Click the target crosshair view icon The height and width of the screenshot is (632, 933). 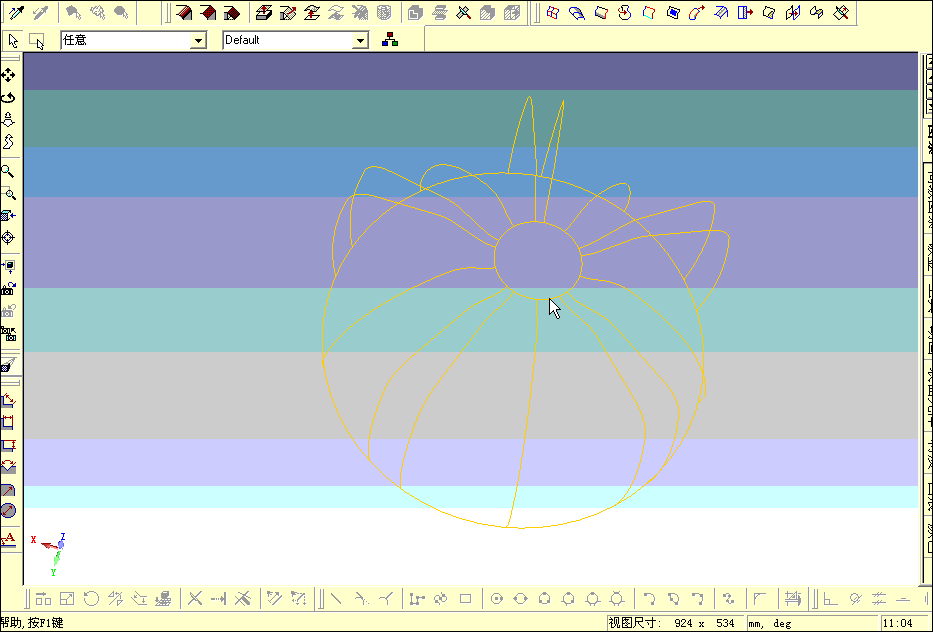tap(8, 237)
